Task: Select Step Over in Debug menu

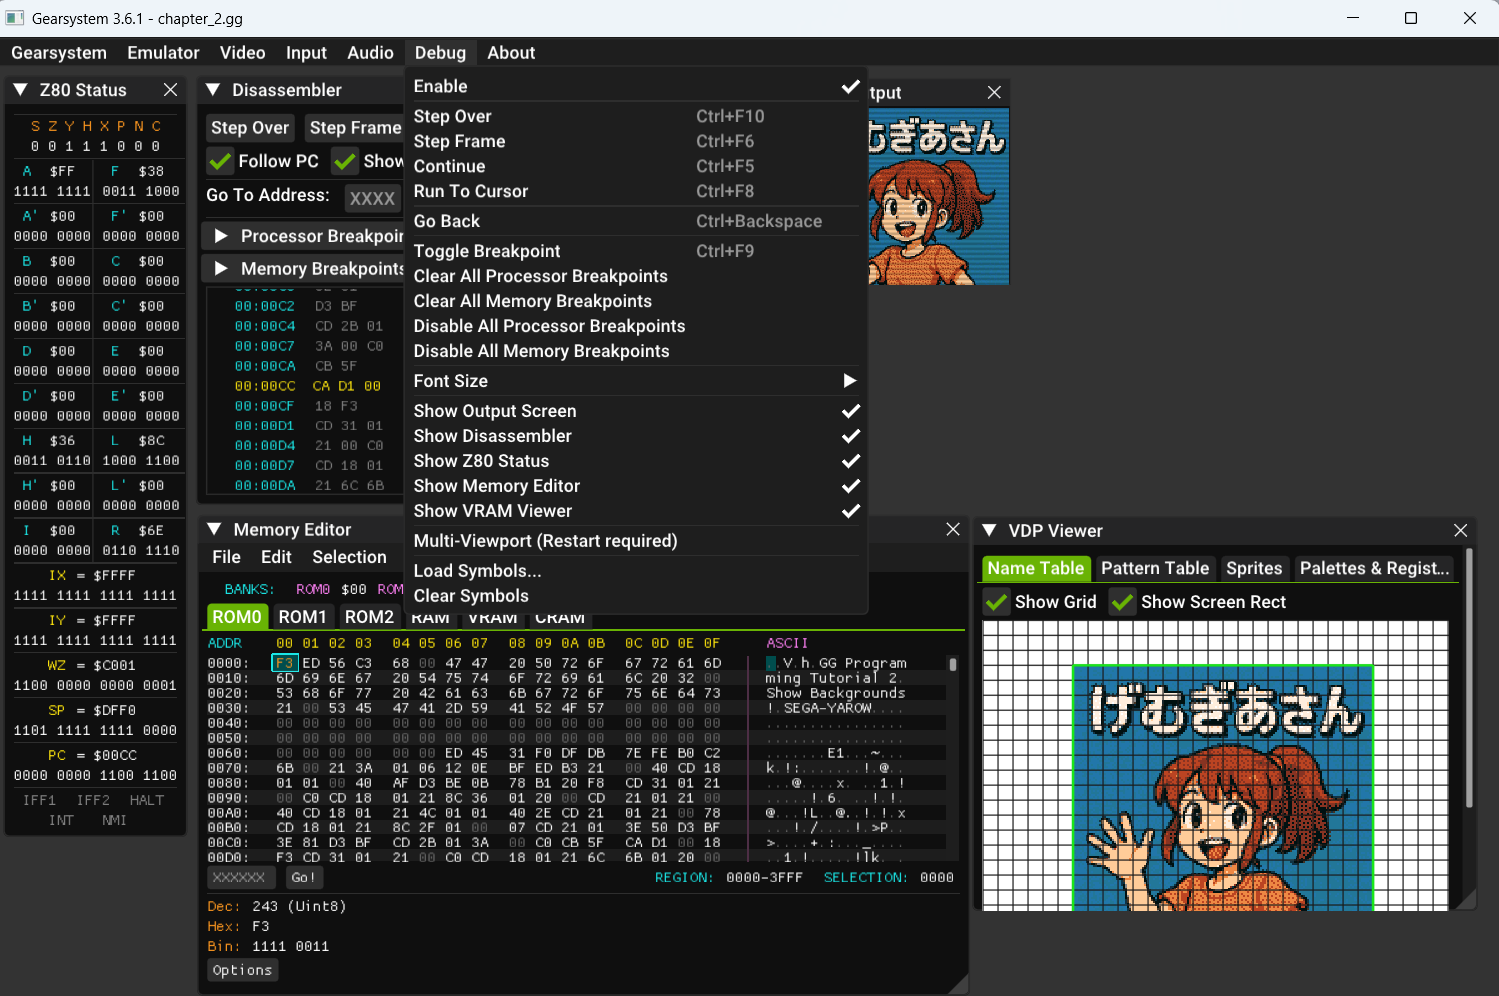Action: [636, 116]
